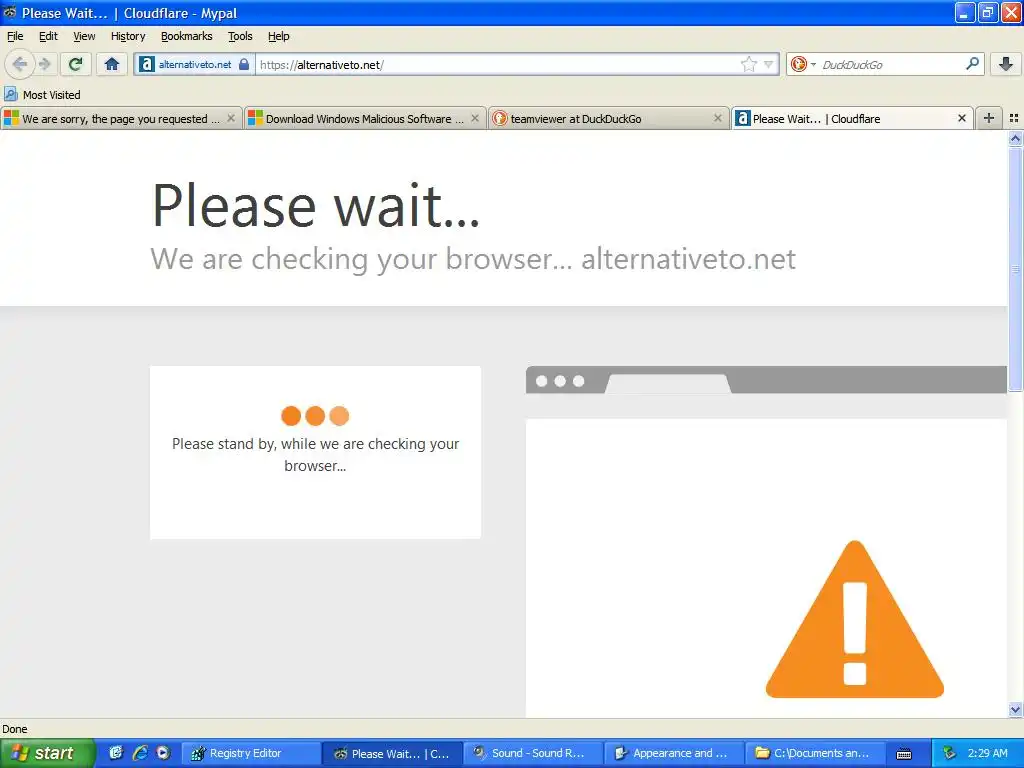Image resolution: width=1024 pixels, height=768 pixels.
Task: Show all tabs list button
Action: [x=1014, y=118]
